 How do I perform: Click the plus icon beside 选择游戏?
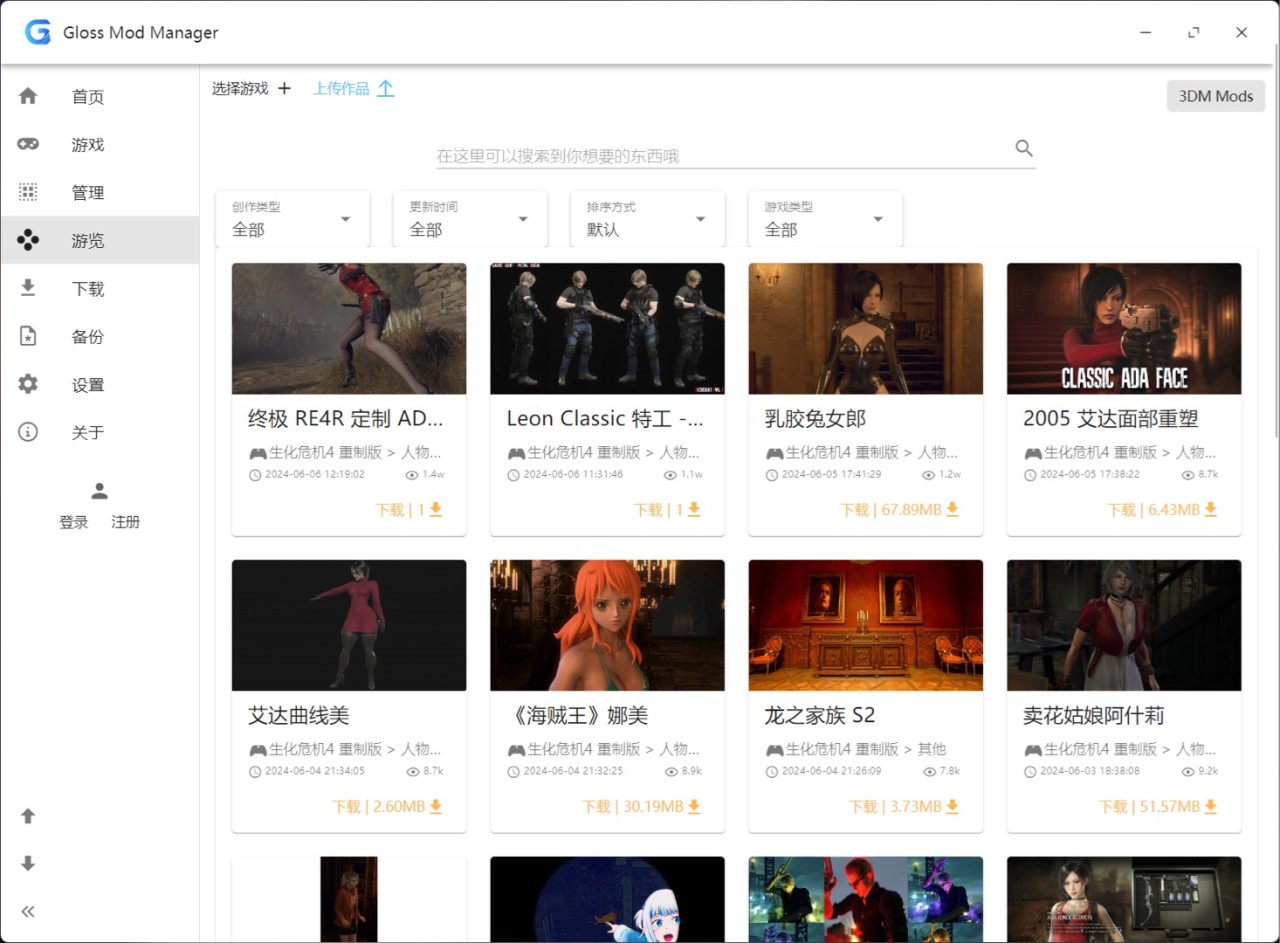[284, 88]
